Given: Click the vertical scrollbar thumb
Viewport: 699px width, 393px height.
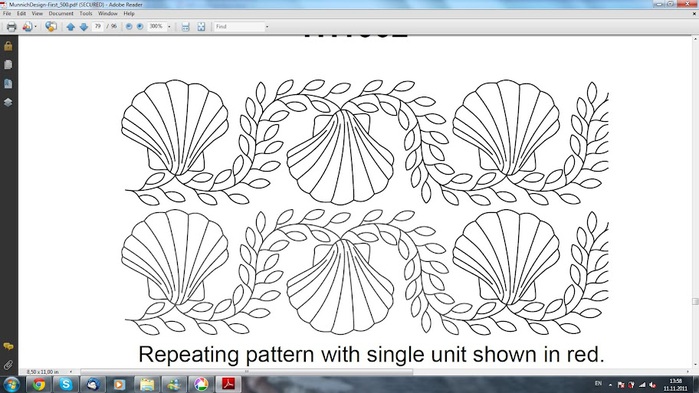Looking at the screenshot, I should pos(695,302).
